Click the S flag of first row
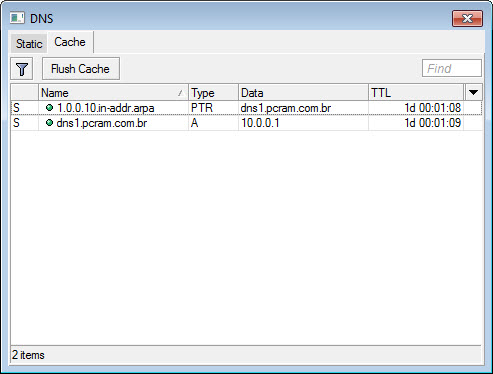 [16, 108]
